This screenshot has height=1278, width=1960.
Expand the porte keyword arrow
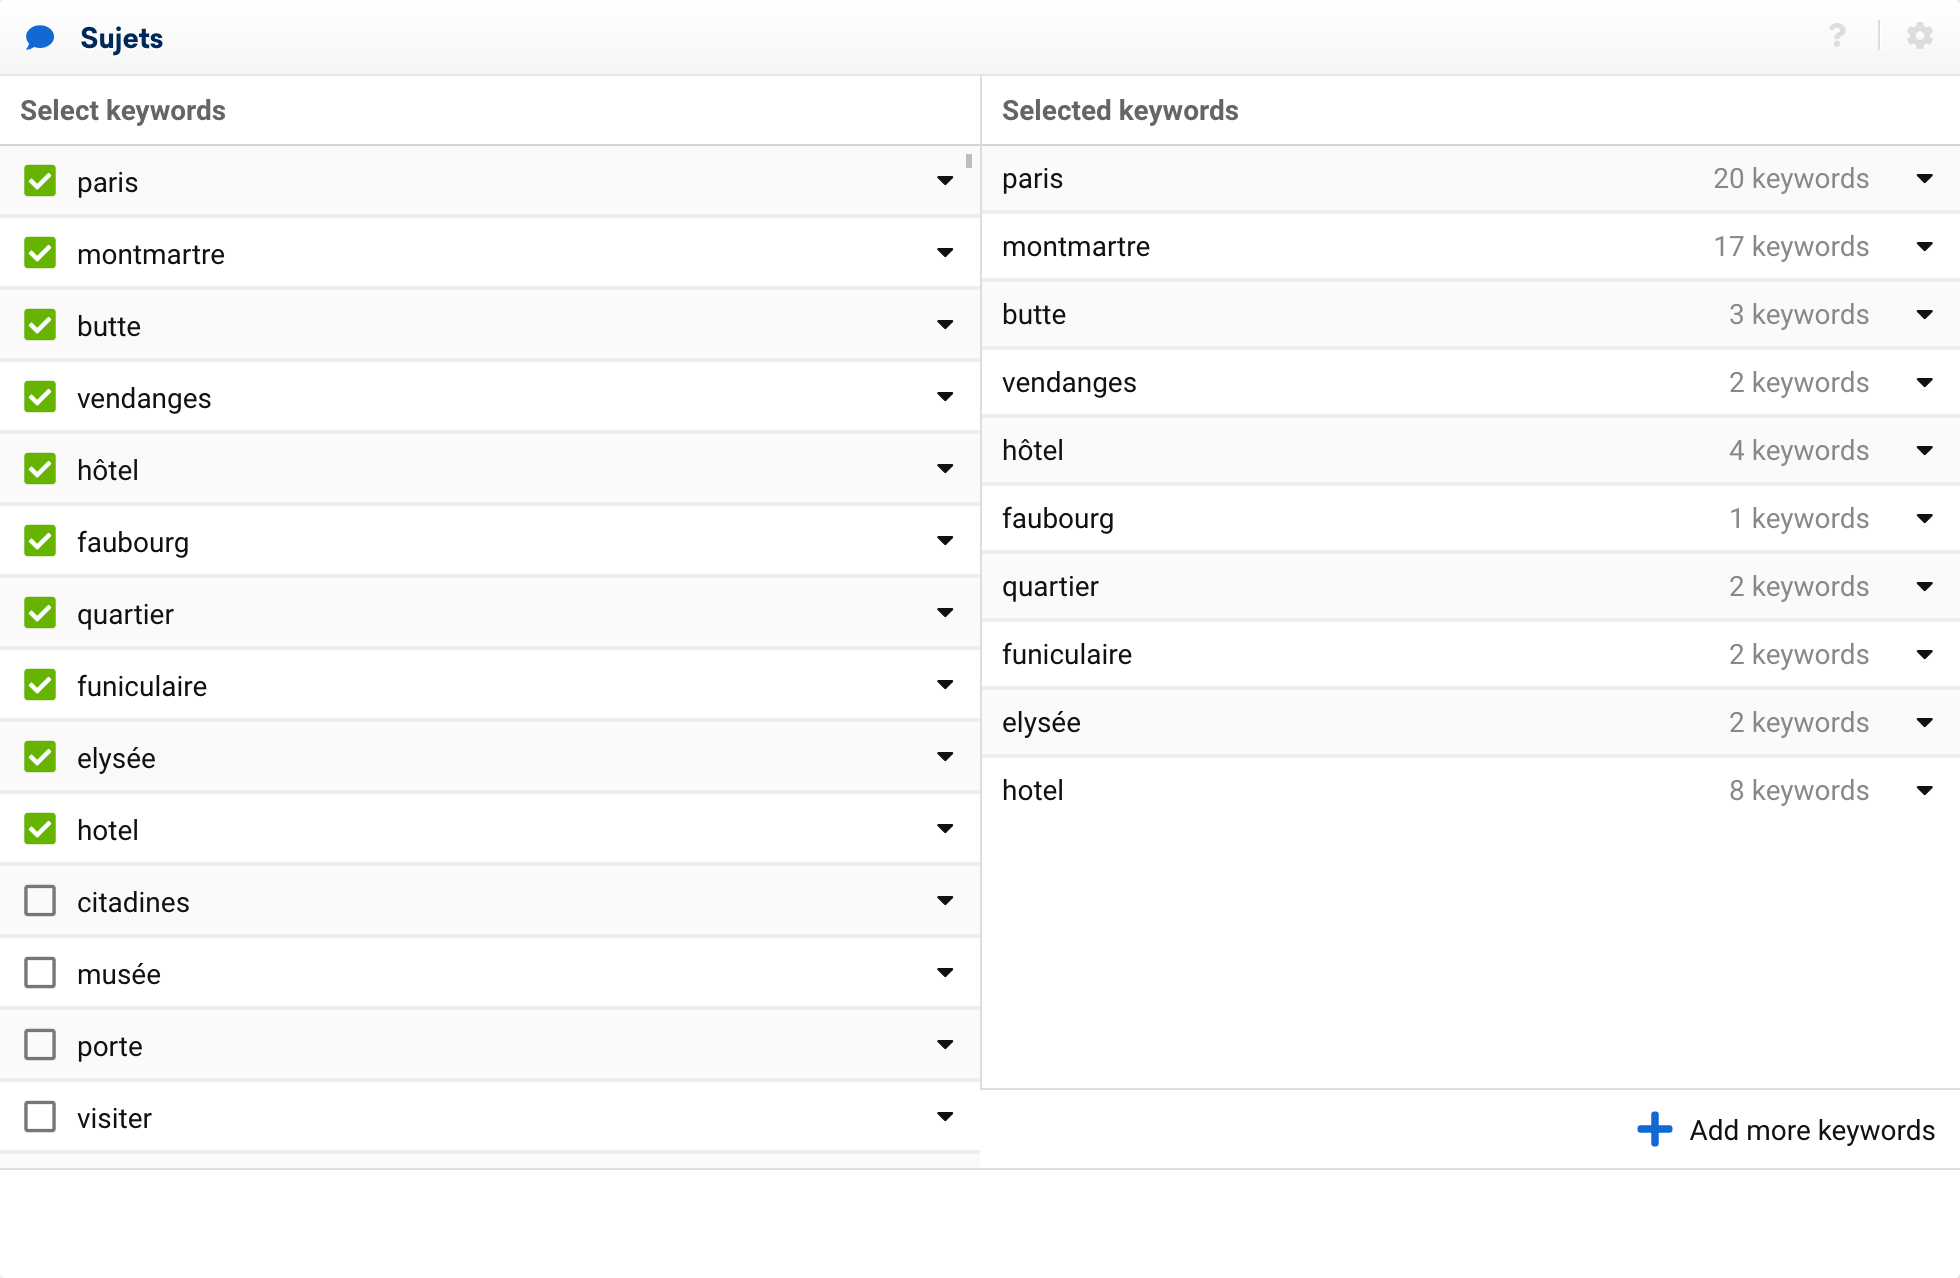click(945, 1045)
